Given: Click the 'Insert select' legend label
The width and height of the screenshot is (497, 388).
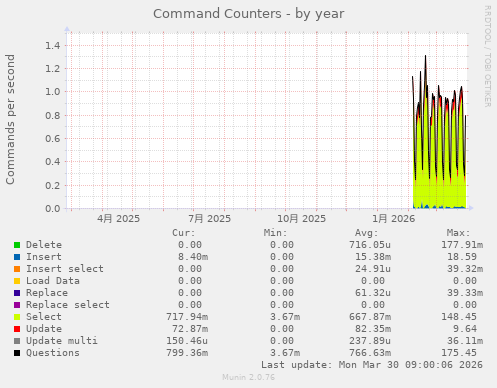Looking at the screenshot, I should tap(65, 269).
